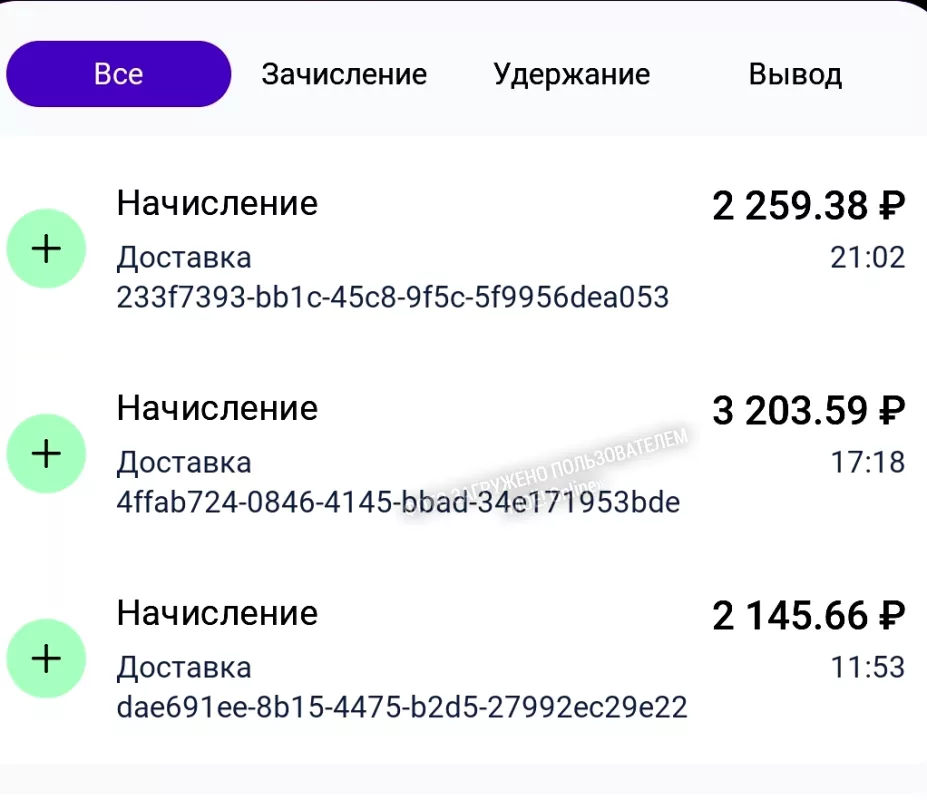Click transaction ID starting with 4ffab724

coord(398,501)
